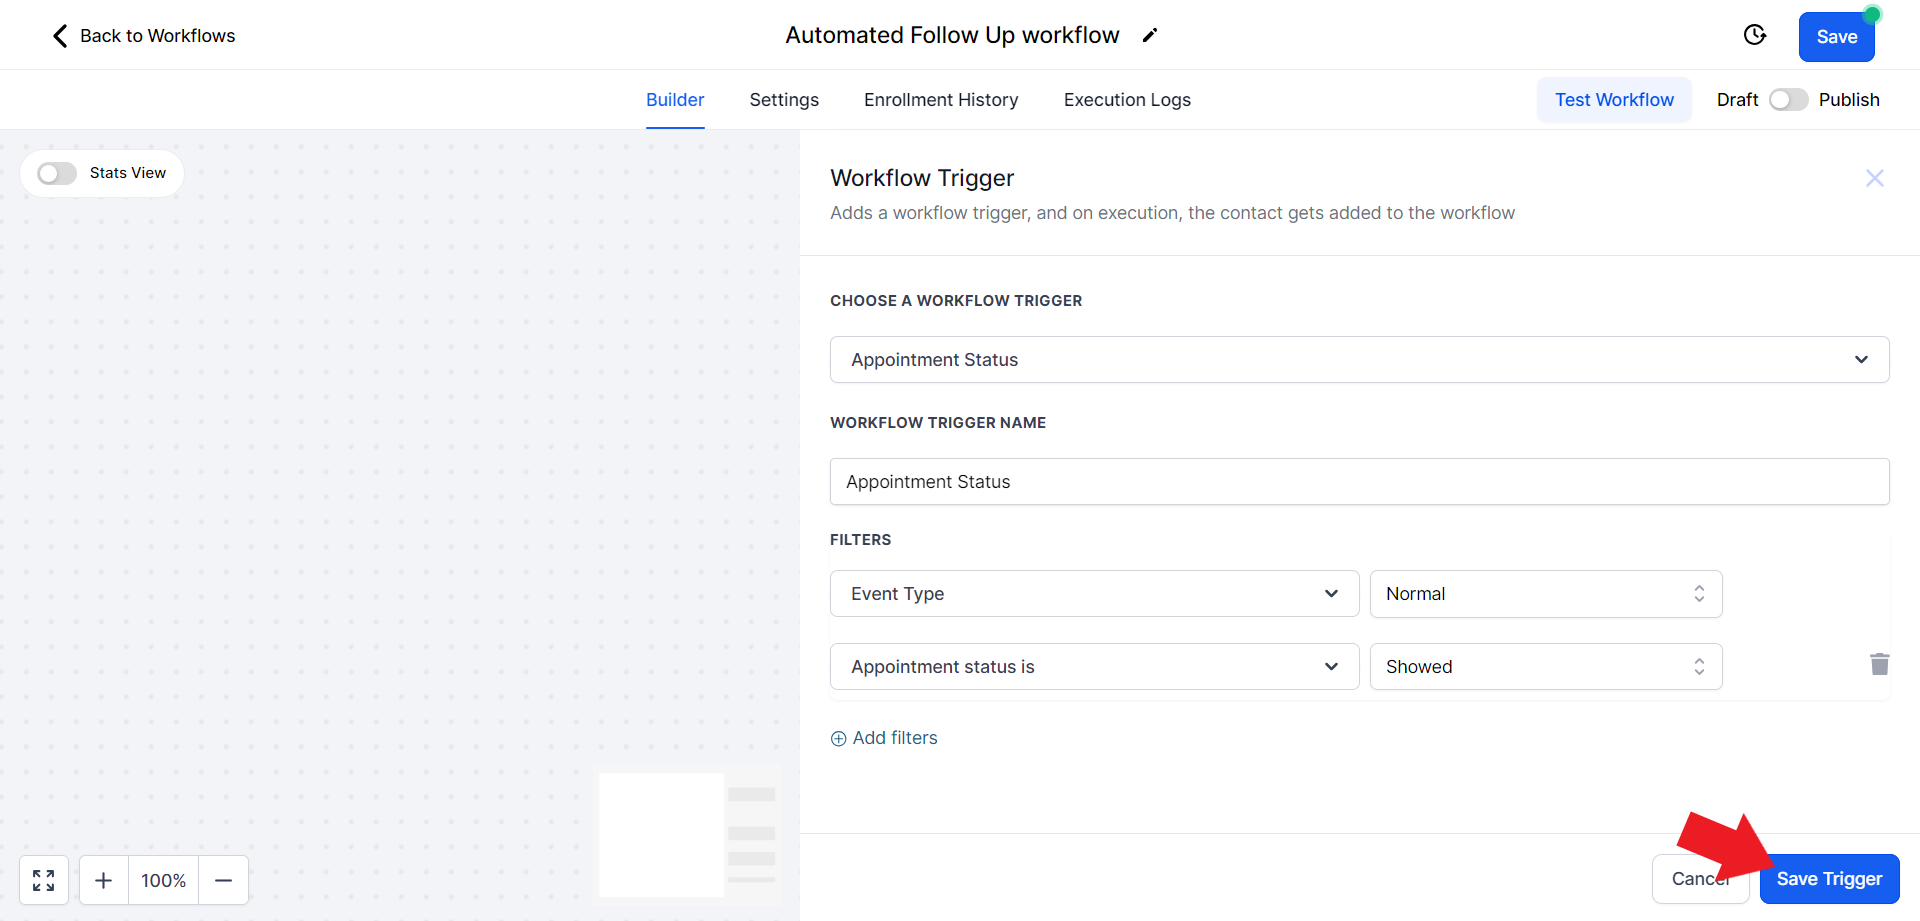Change the Normal event type value
Viewport: 1920px width, 921px height.
pyautogui.click(x=1546, y=594)
